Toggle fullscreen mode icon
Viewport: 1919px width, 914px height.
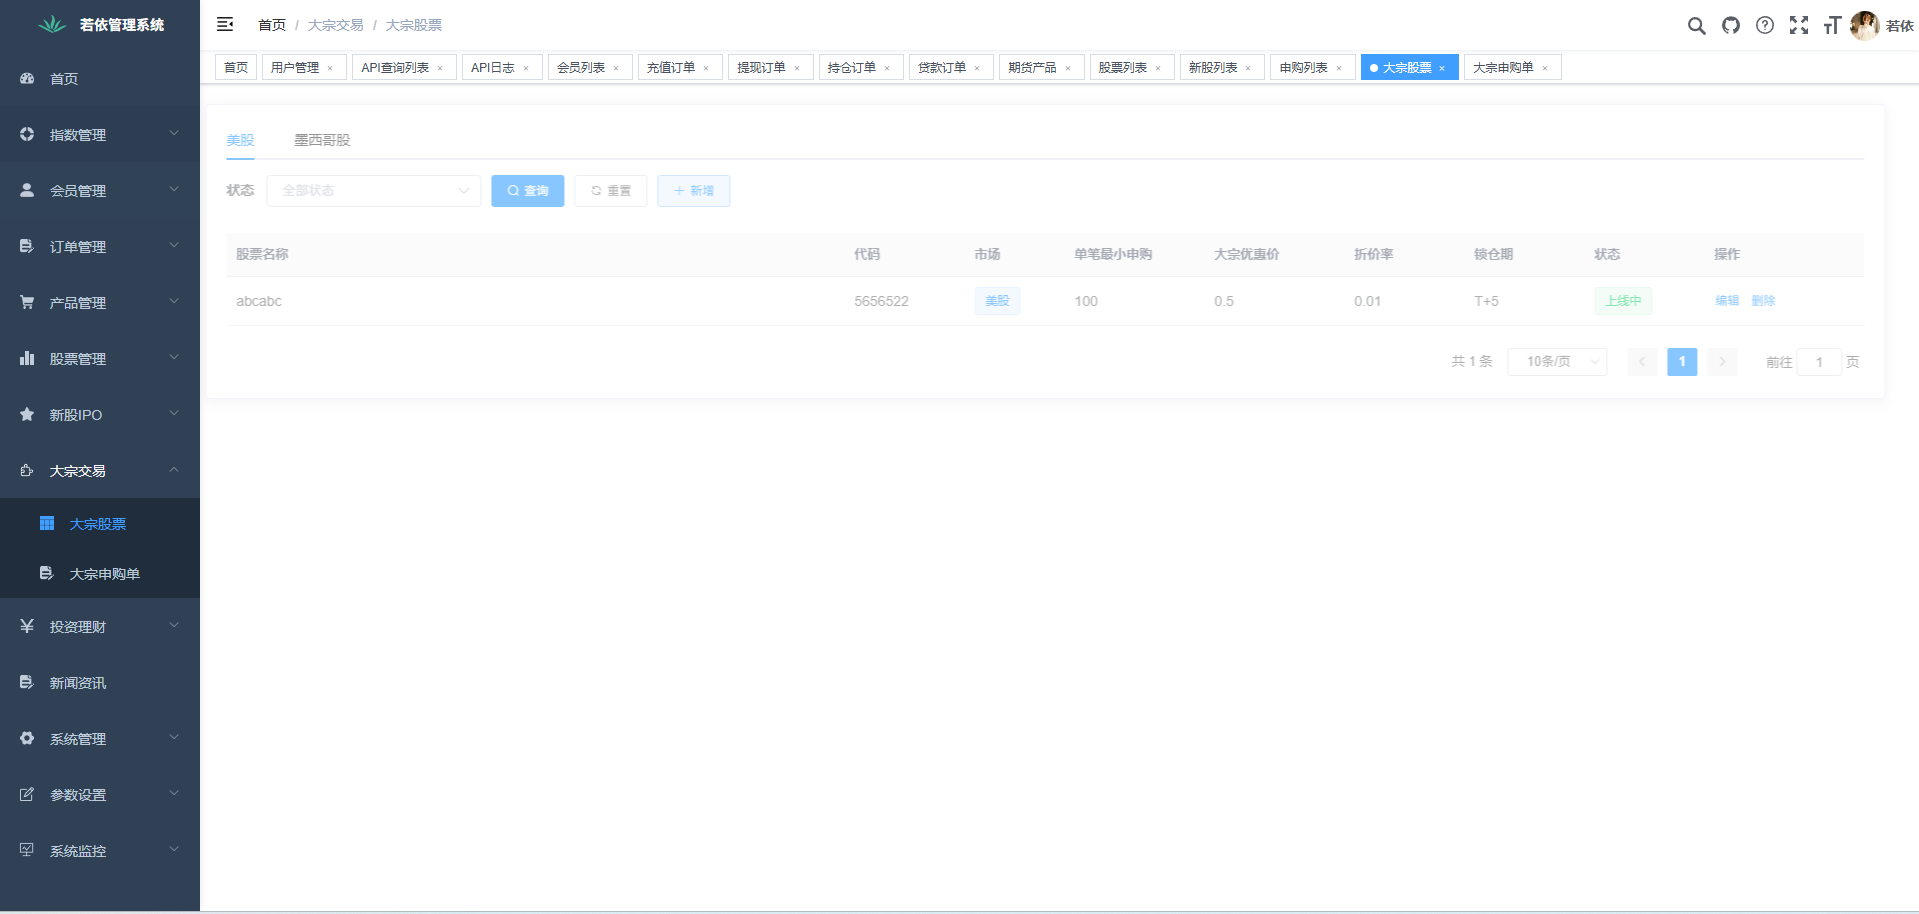[1799, 26]
